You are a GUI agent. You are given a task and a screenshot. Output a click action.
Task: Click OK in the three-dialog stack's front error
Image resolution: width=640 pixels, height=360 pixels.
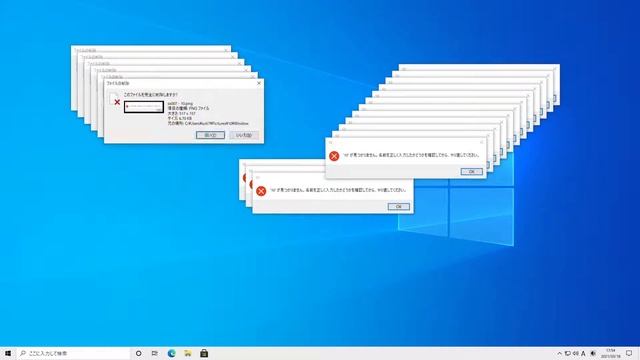tap(398, 207)
